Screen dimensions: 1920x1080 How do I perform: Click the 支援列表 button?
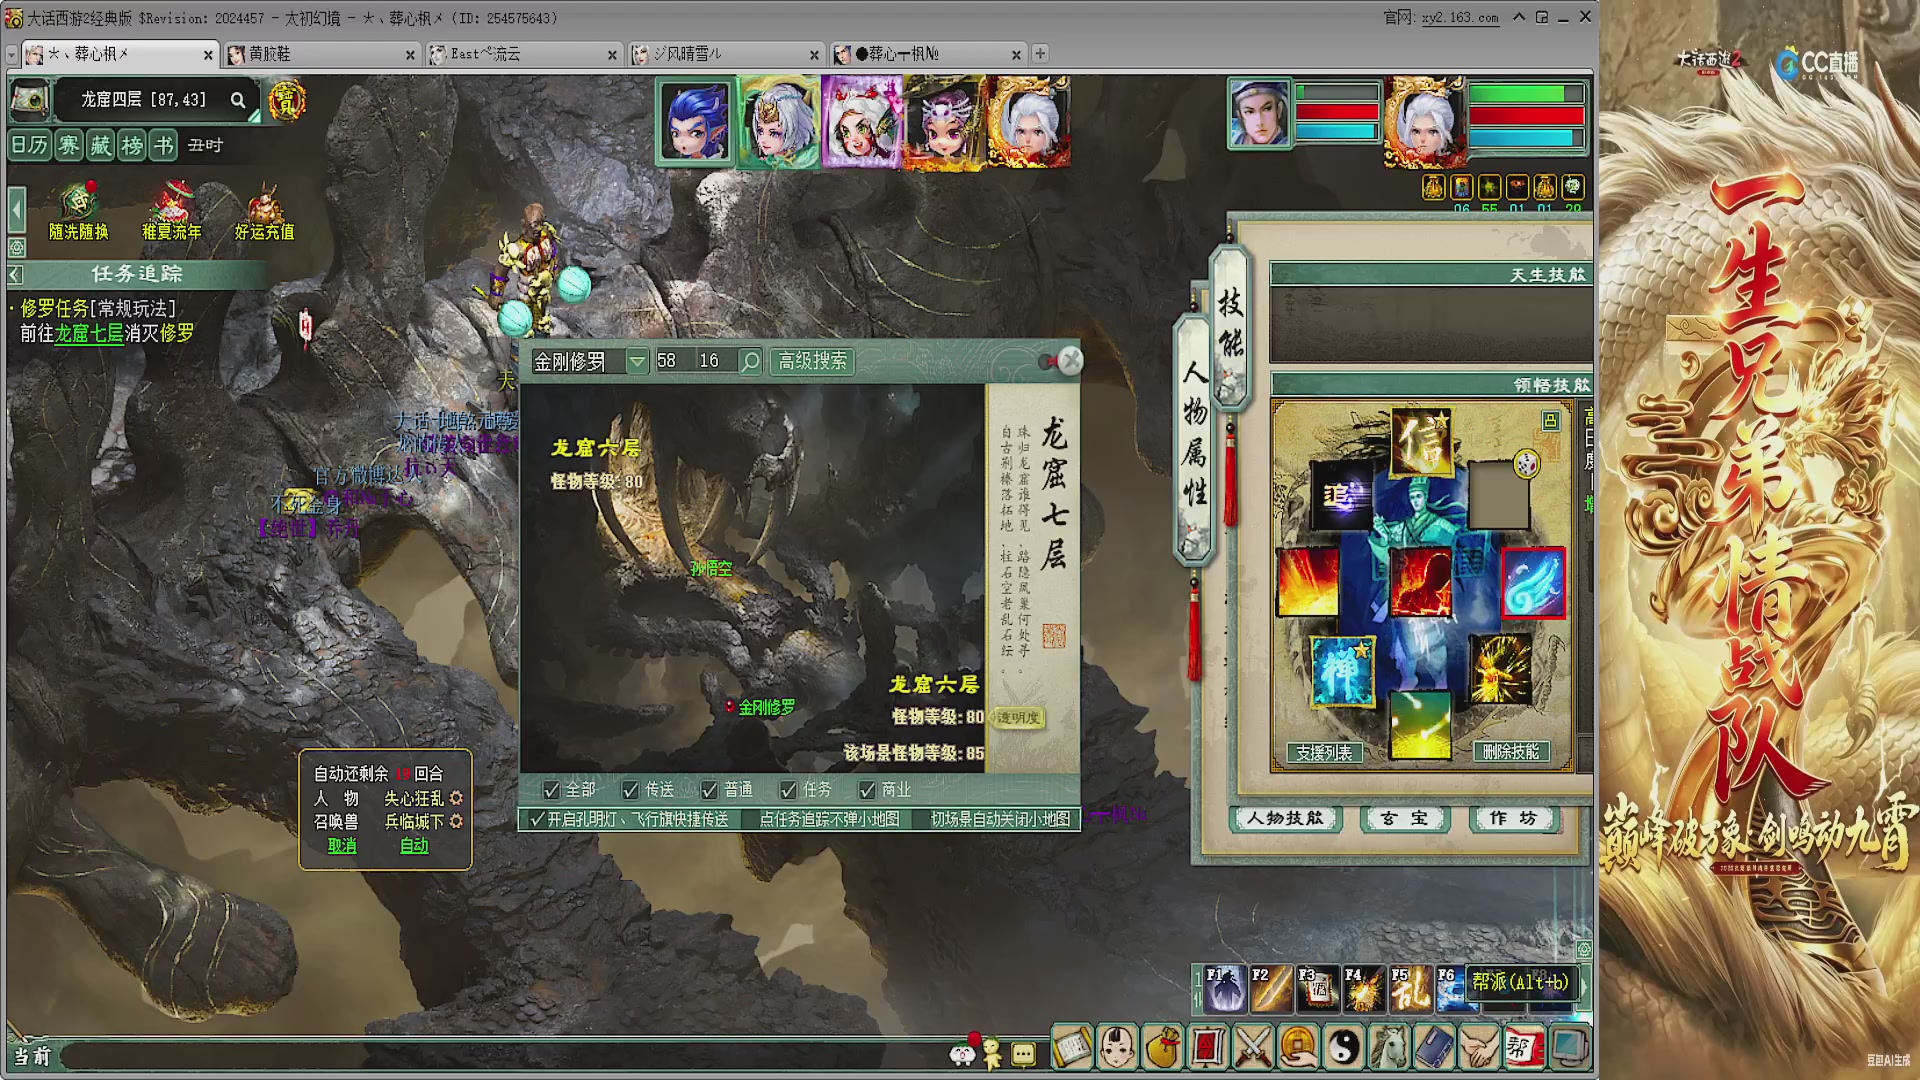1324,752
